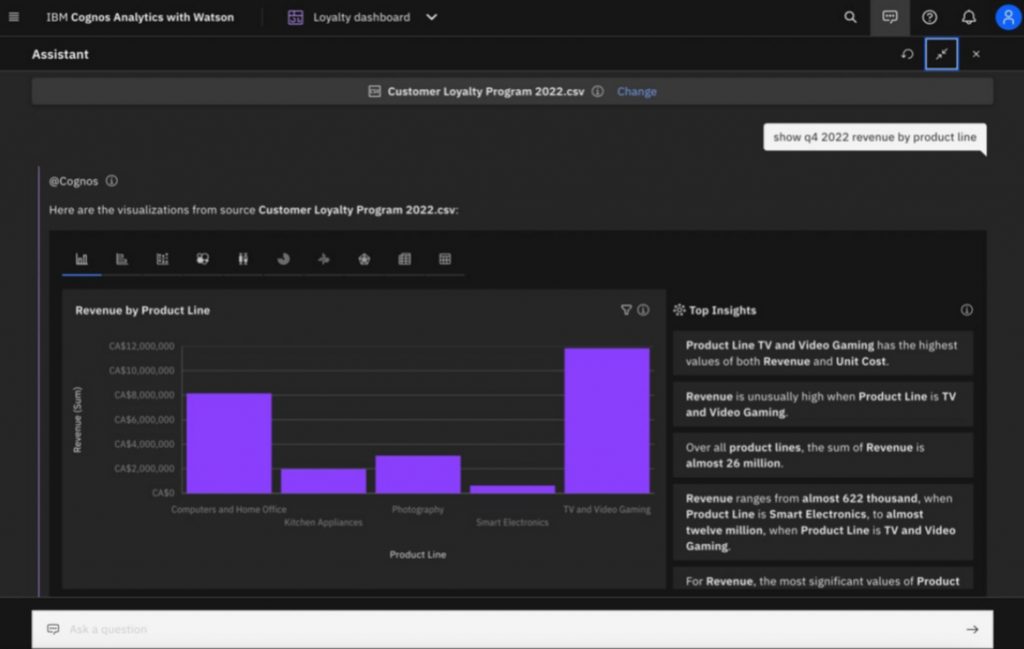The height and width of the screenshot is (649, 1024).
Task: Select insight 'has the highest values of both Revenue and Unit Cost'
Action: (x=822, y=353)
